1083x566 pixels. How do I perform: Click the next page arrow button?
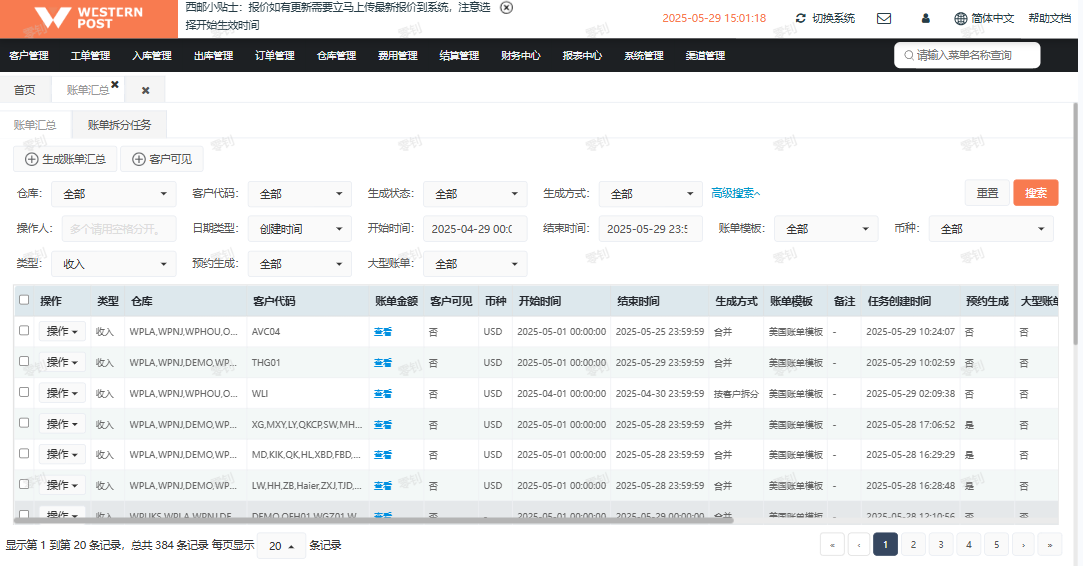(1024, 545)
